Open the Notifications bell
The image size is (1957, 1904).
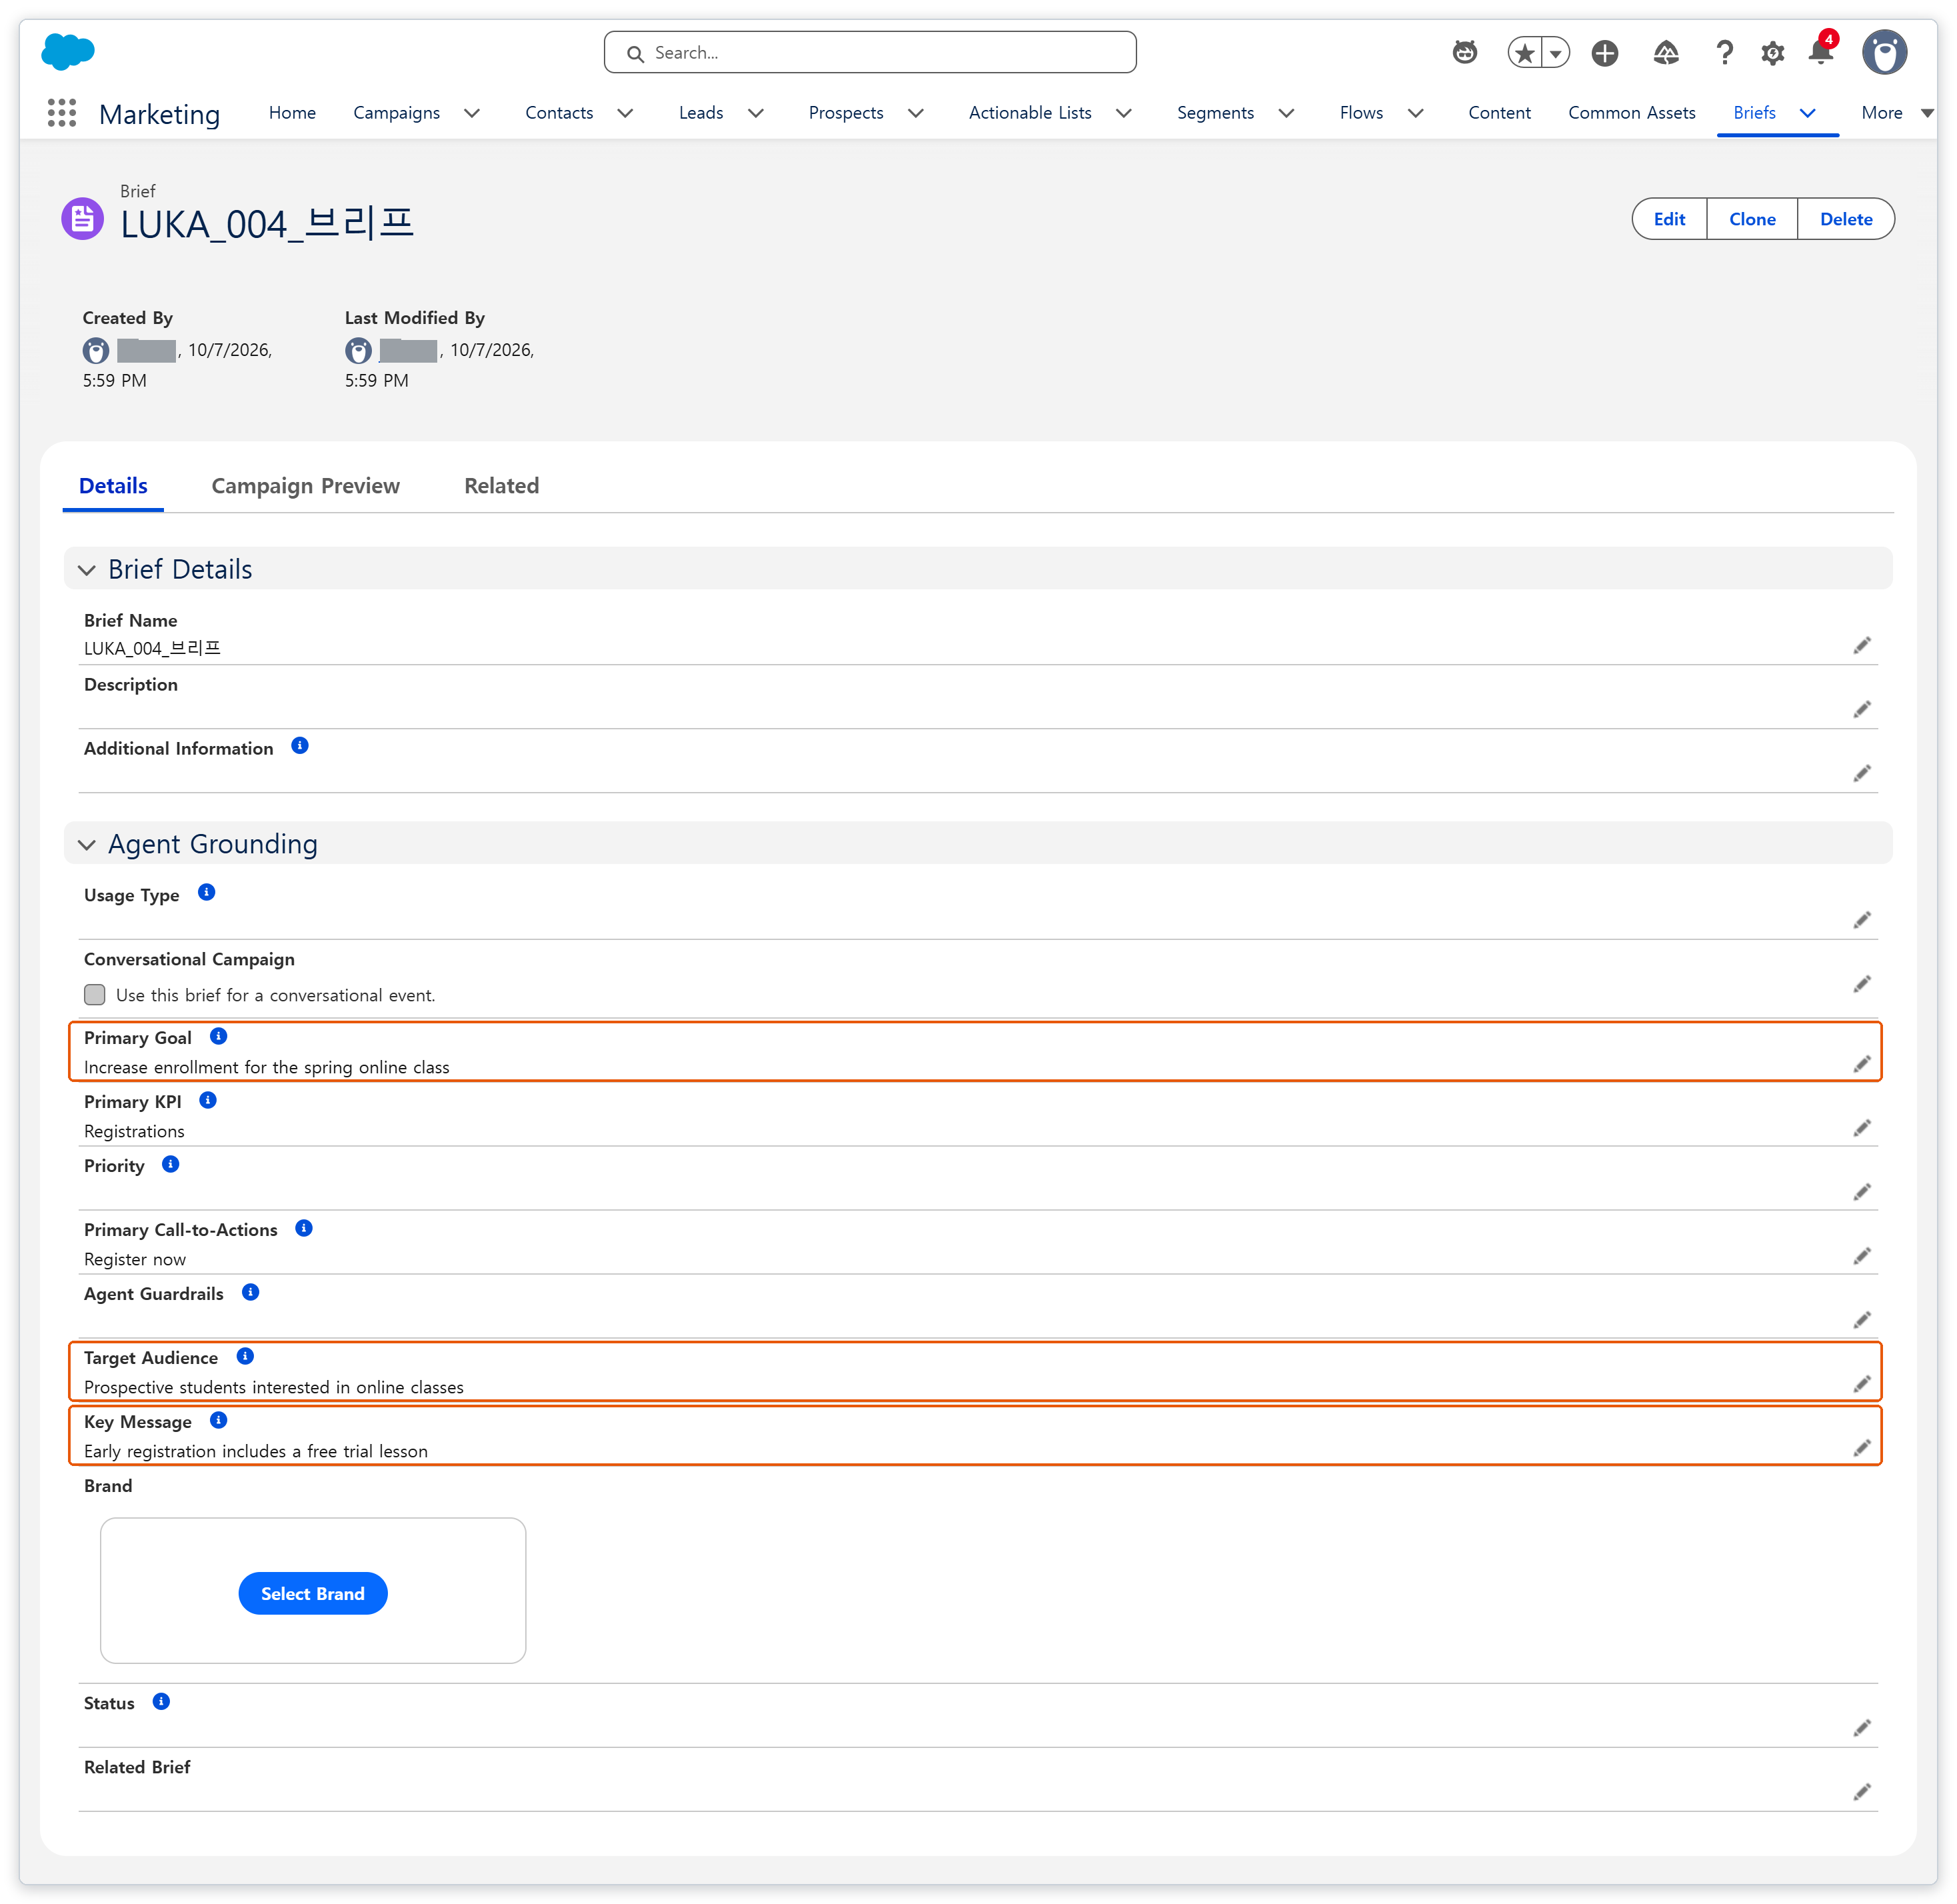click(1821, 52)
